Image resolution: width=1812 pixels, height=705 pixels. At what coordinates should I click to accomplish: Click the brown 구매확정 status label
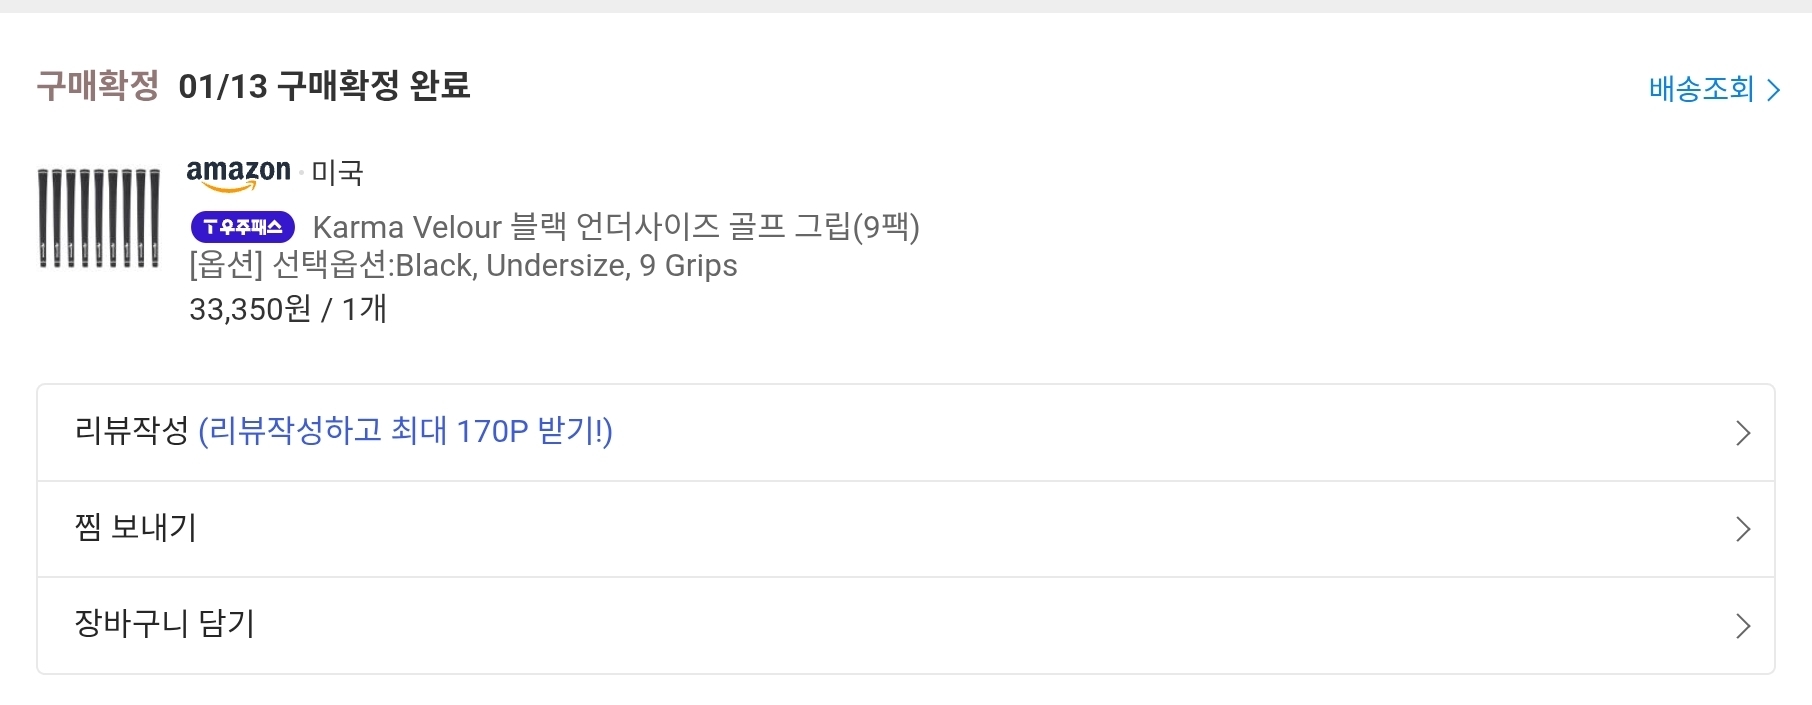point(97,86)
